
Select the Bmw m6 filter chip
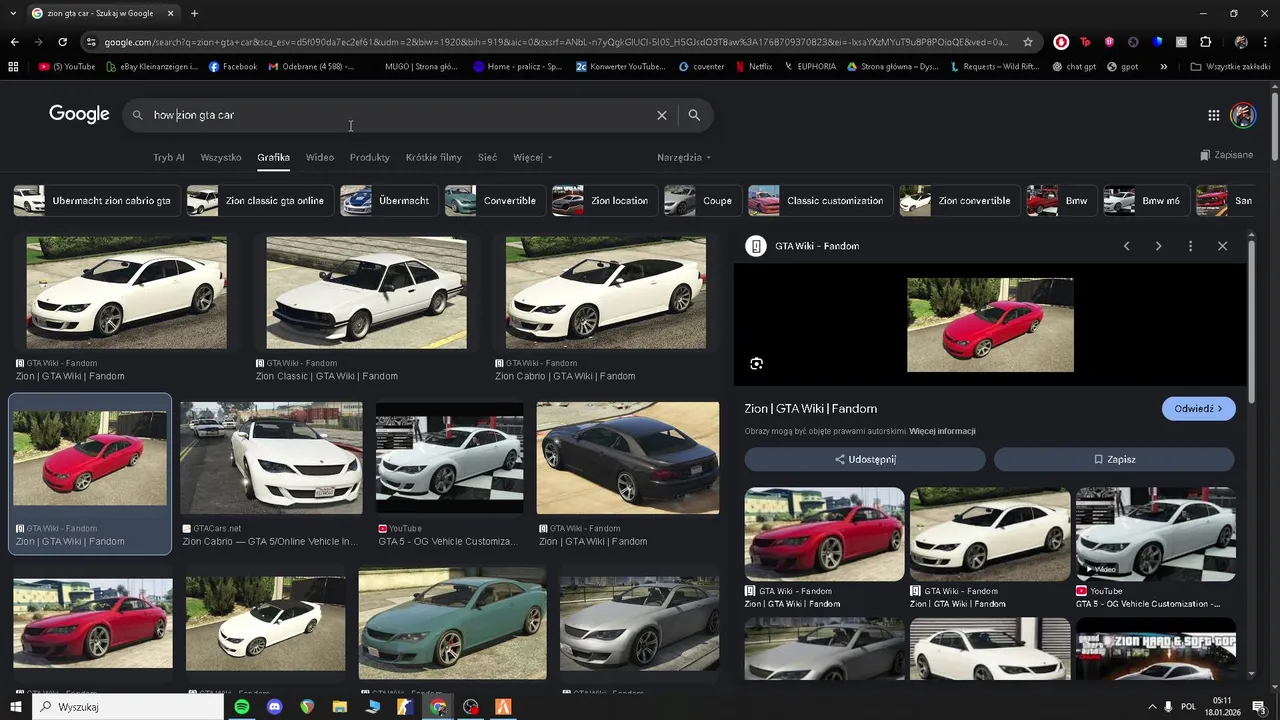(x=1146, y=201)
